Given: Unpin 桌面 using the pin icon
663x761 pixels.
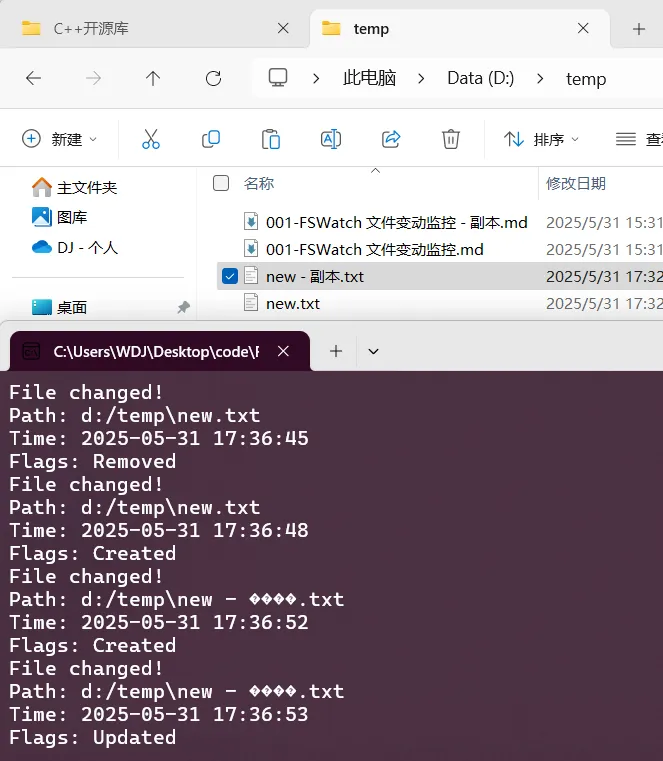Looking at the screenshot, I should [183, 307].
